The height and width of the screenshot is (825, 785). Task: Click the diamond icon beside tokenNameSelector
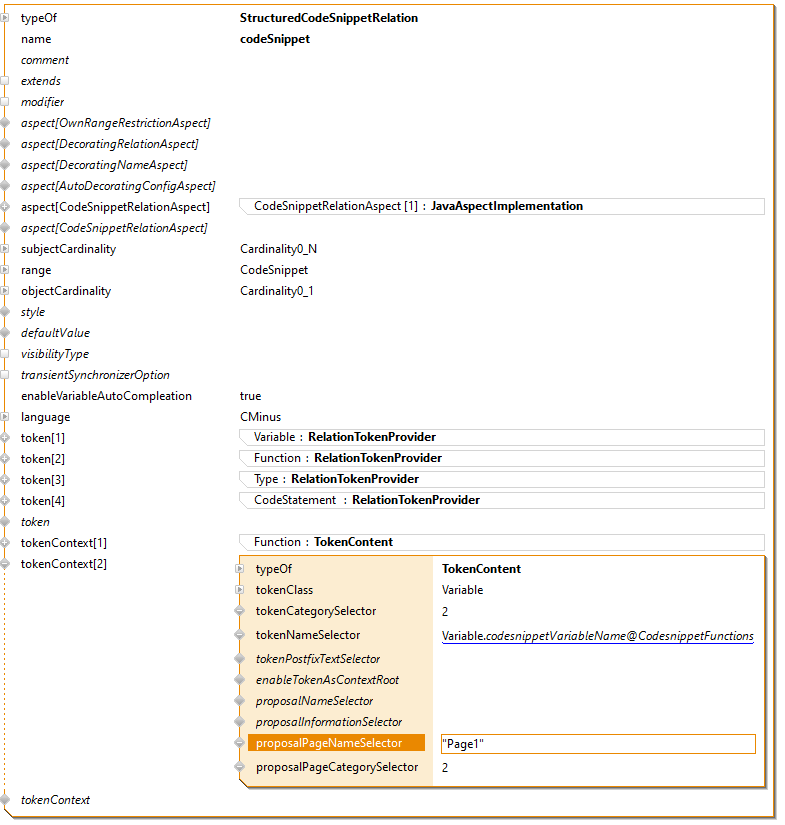(x=240, y=635)
